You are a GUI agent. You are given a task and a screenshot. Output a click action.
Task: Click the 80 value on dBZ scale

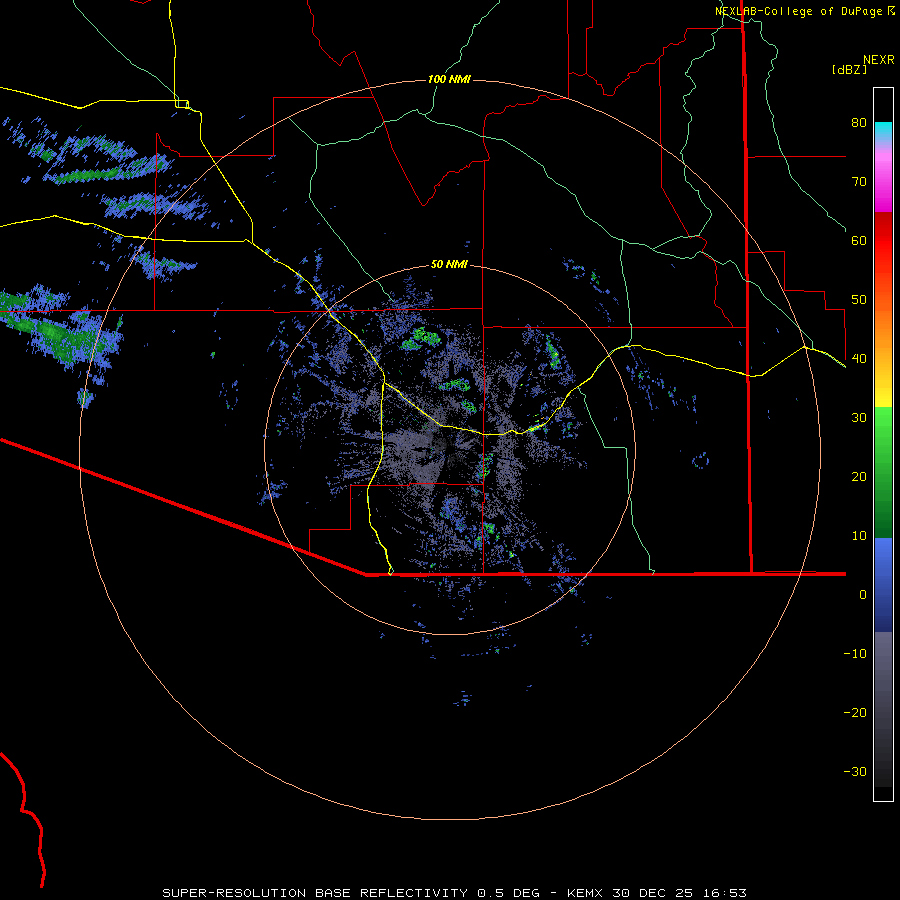[859, 123]
